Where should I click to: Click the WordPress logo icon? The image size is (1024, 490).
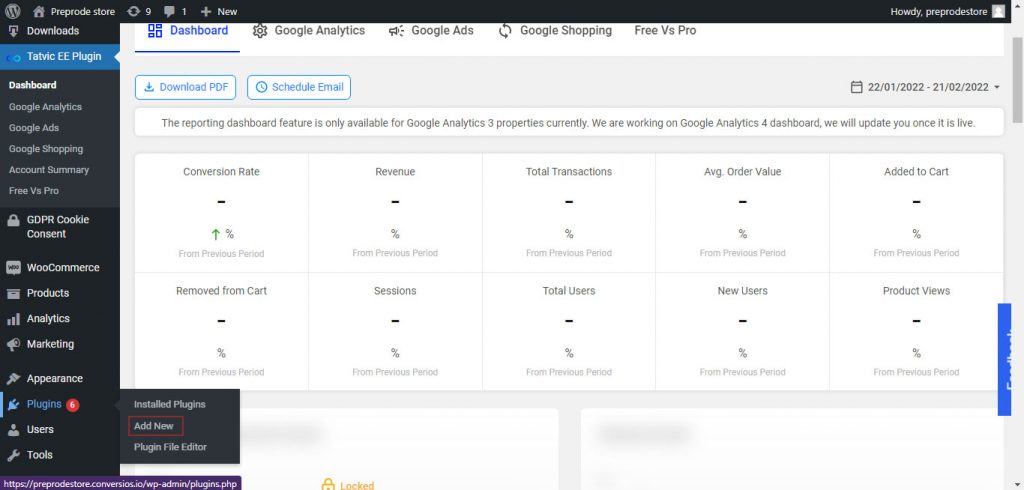[x=12, y=11]
